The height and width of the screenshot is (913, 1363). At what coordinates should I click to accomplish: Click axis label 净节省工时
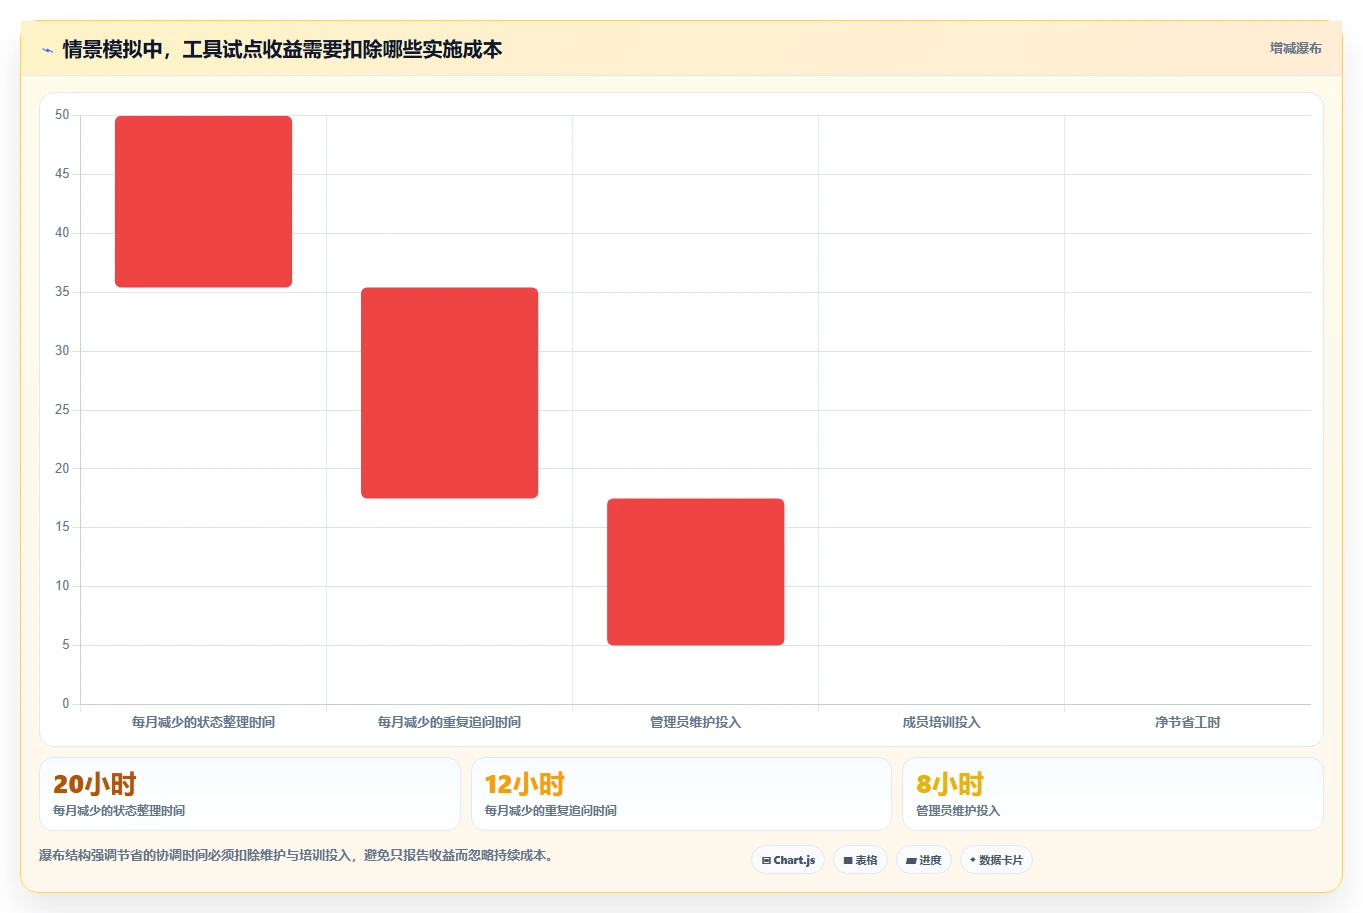pos(1187,722)
